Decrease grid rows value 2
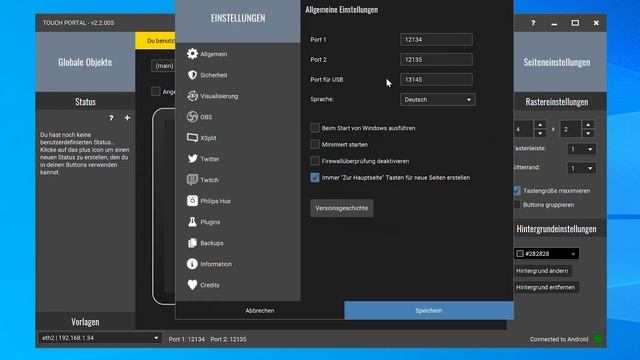Screen dimensions: 640x360 [x=588, y=133]
